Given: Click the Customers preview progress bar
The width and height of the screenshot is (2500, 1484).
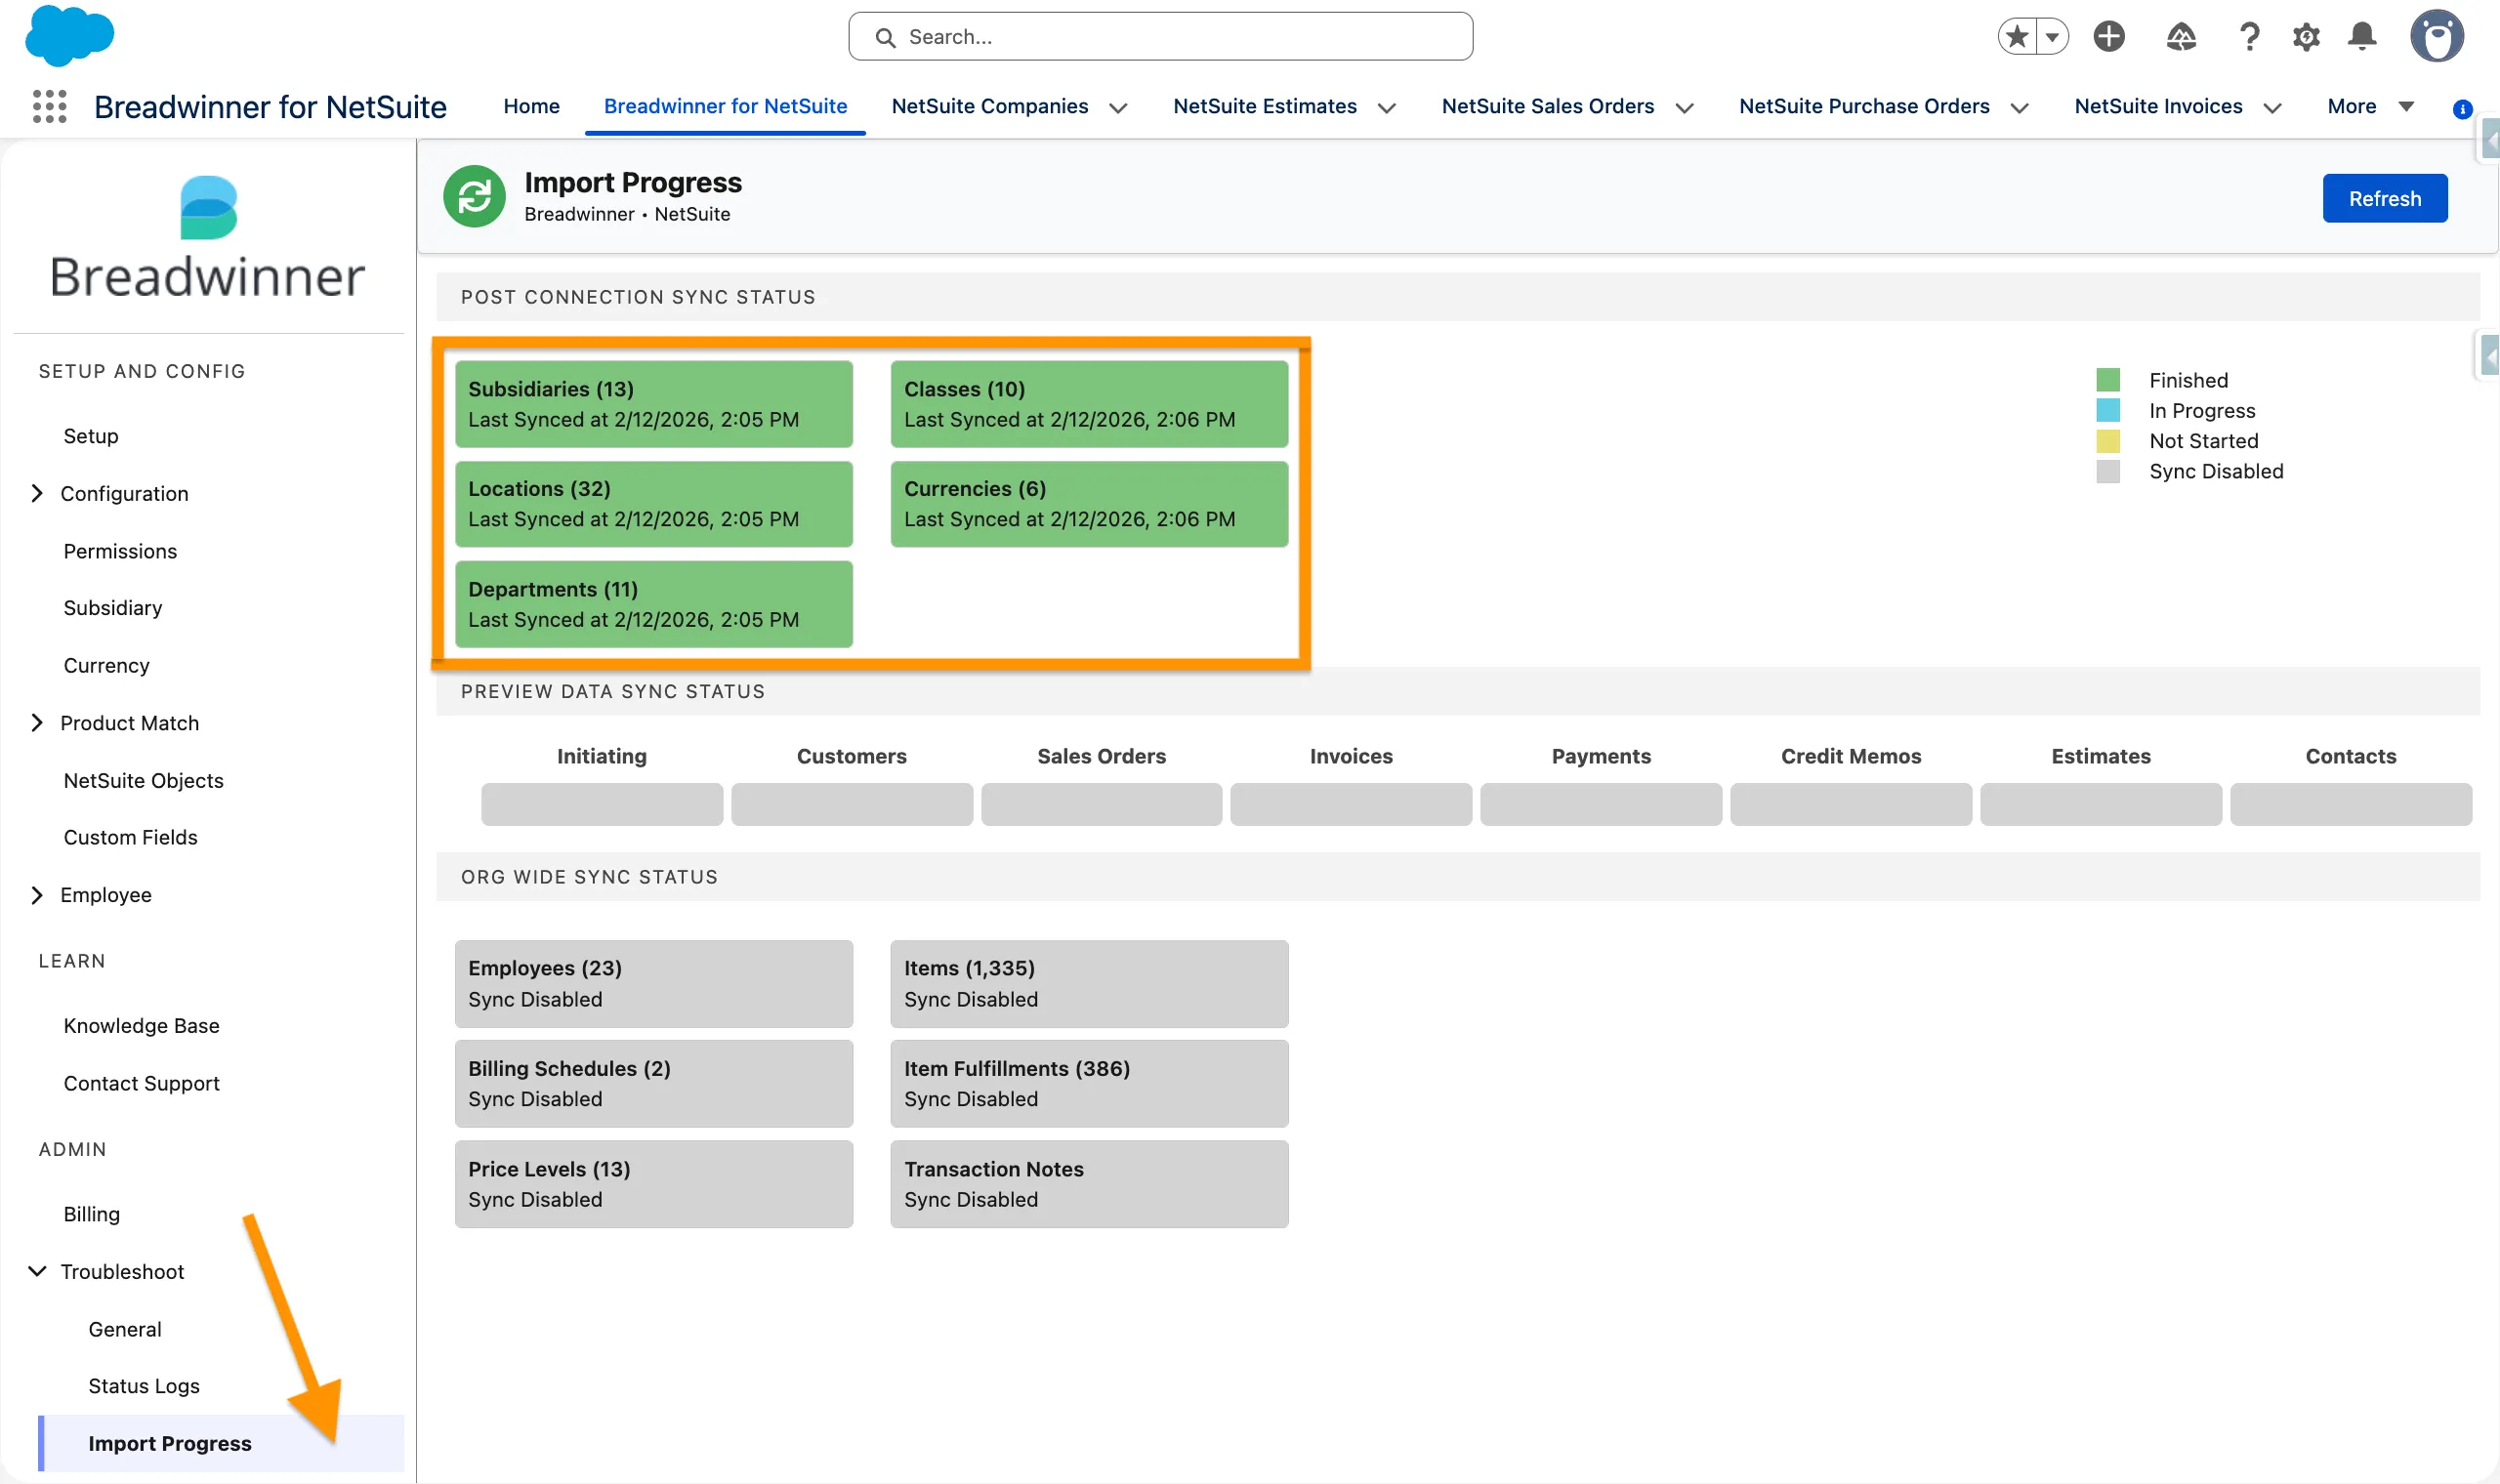Looking at the screenshot, I should click(851, 804).
